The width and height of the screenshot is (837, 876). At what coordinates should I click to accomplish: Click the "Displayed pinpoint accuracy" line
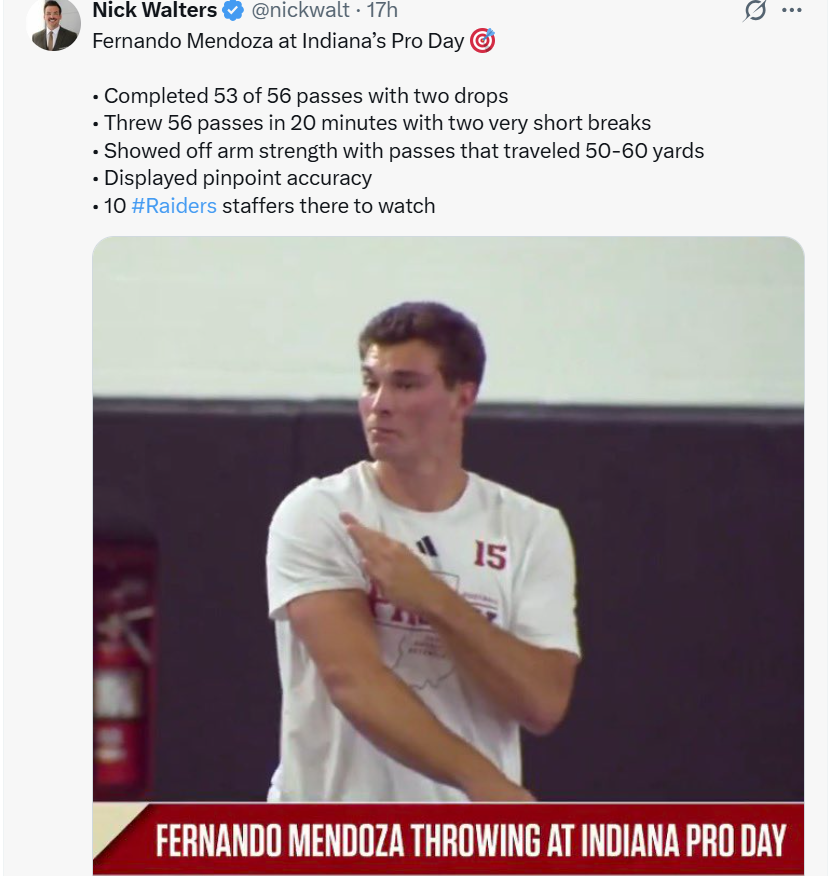click(x=238, y=178)
